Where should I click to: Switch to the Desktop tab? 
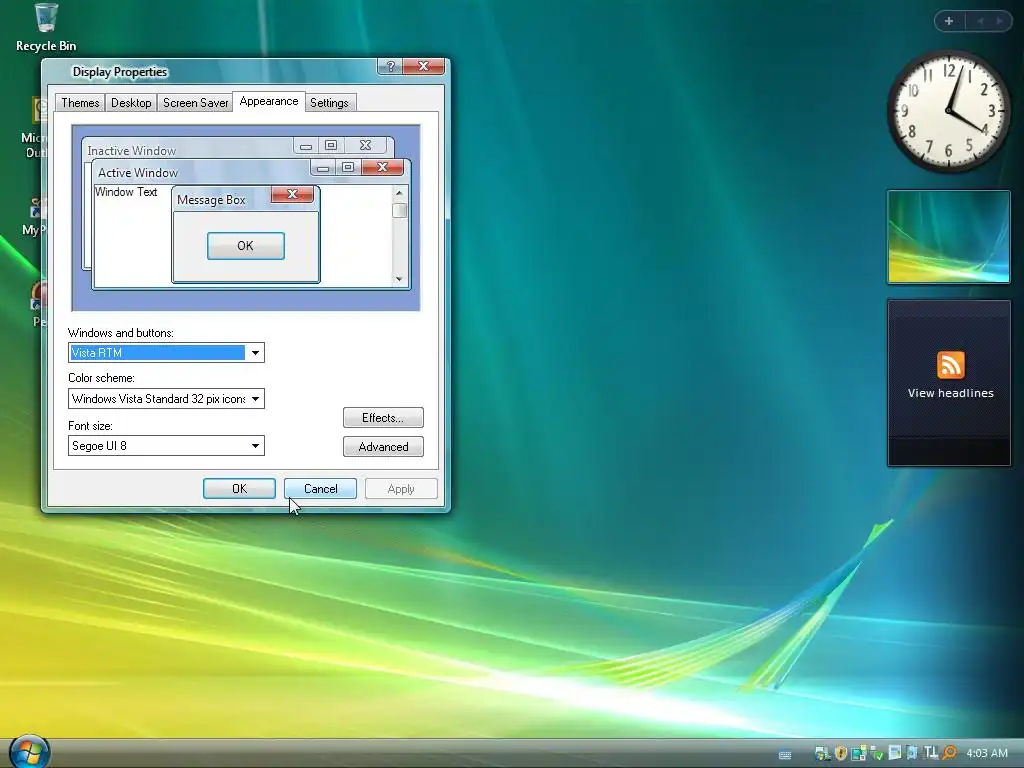[x=131, y=103]
